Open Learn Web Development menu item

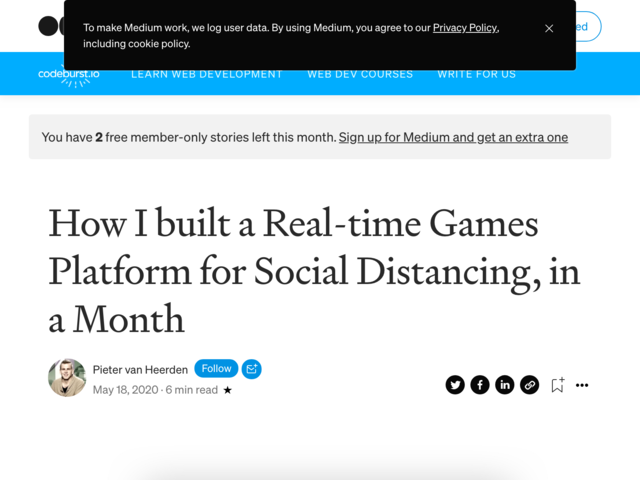pos(207,74)
